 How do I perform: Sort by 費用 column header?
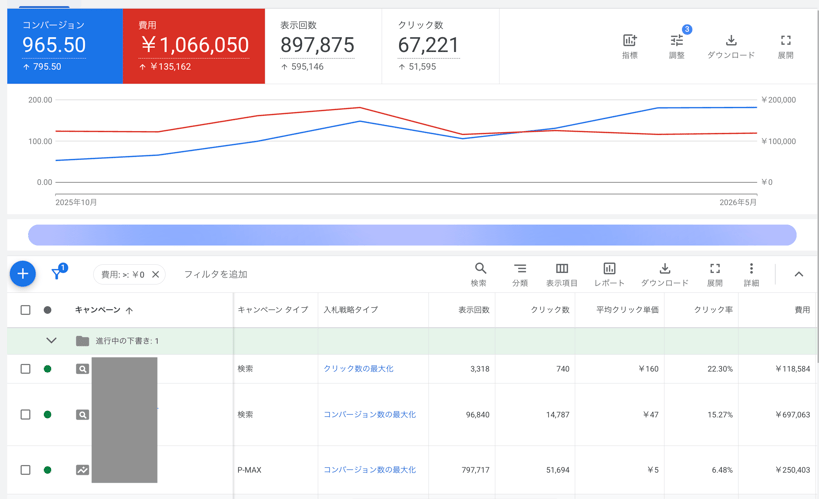coord(802,310)
